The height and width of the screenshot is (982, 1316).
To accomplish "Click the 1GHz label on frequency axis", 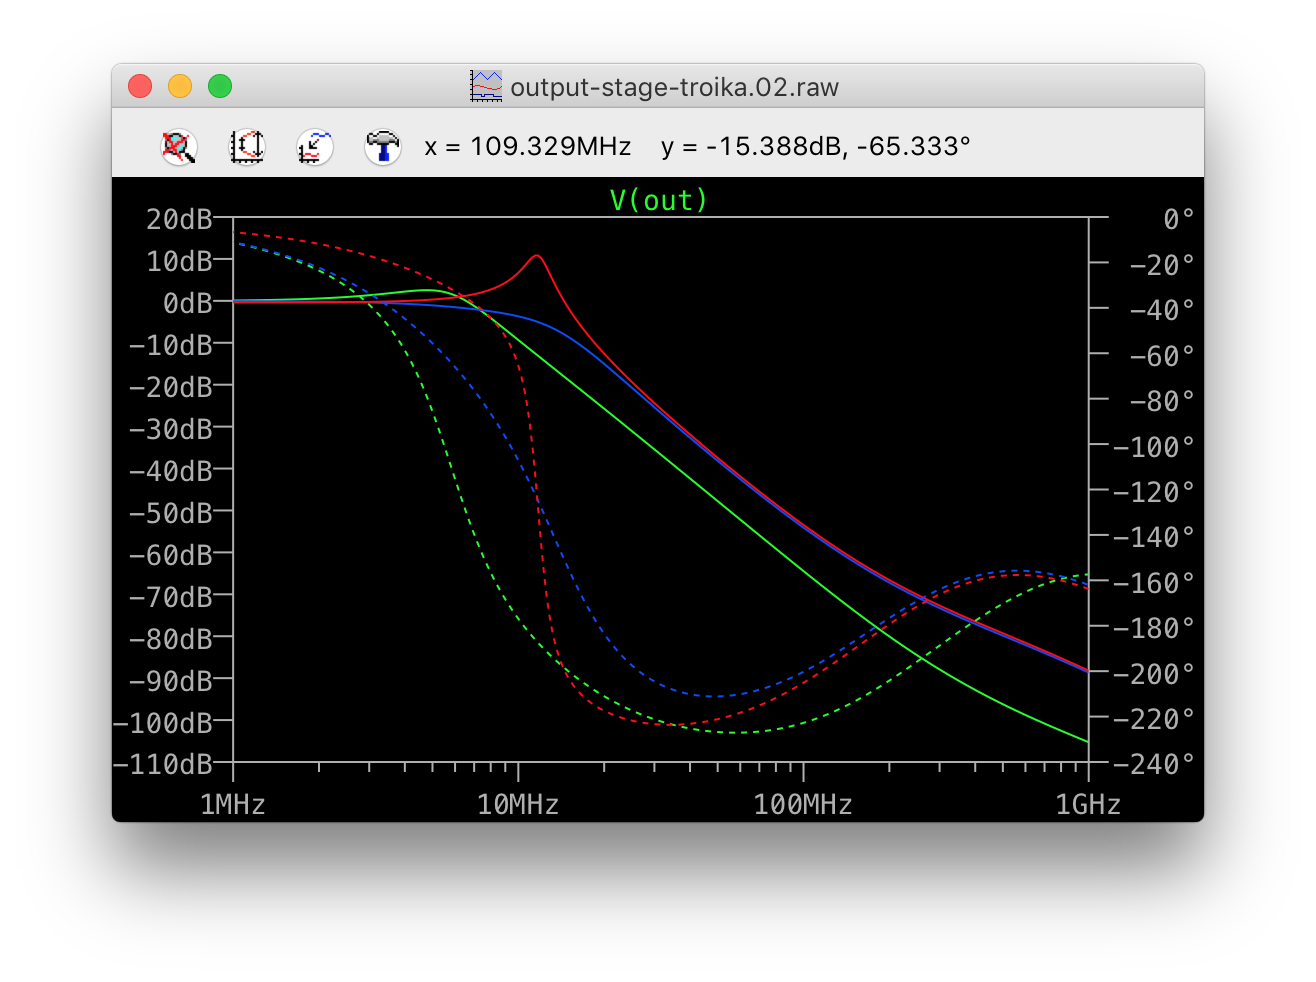I will tap(1088, 805).
